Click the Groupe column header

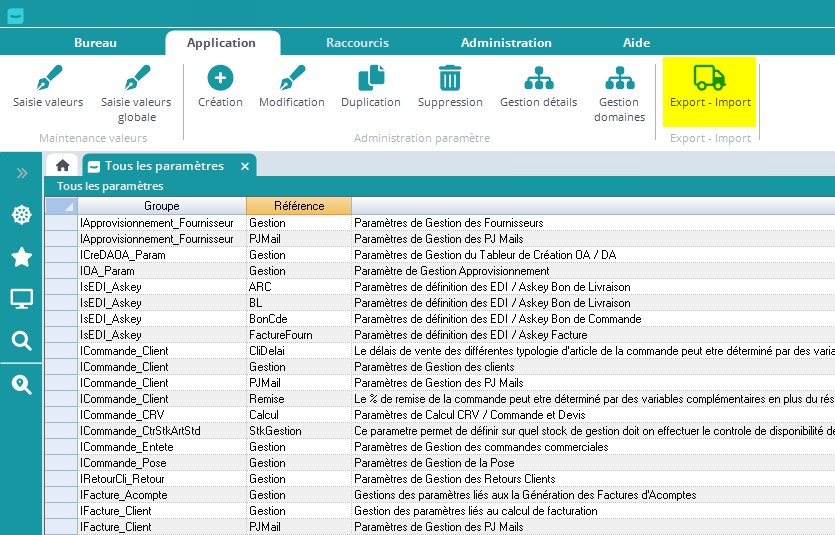(161, 206)
